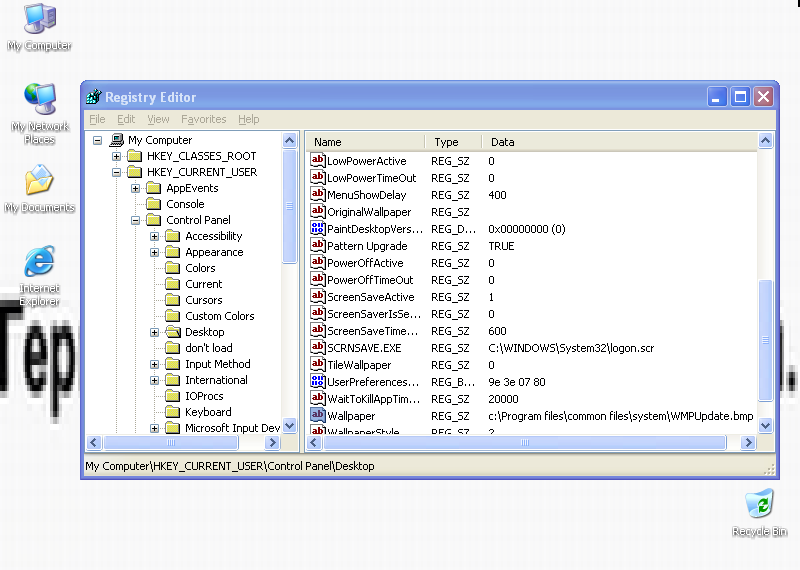Expand the AppEvents key
The width and height of the screenshot is (800, 570).
(135, 188)
